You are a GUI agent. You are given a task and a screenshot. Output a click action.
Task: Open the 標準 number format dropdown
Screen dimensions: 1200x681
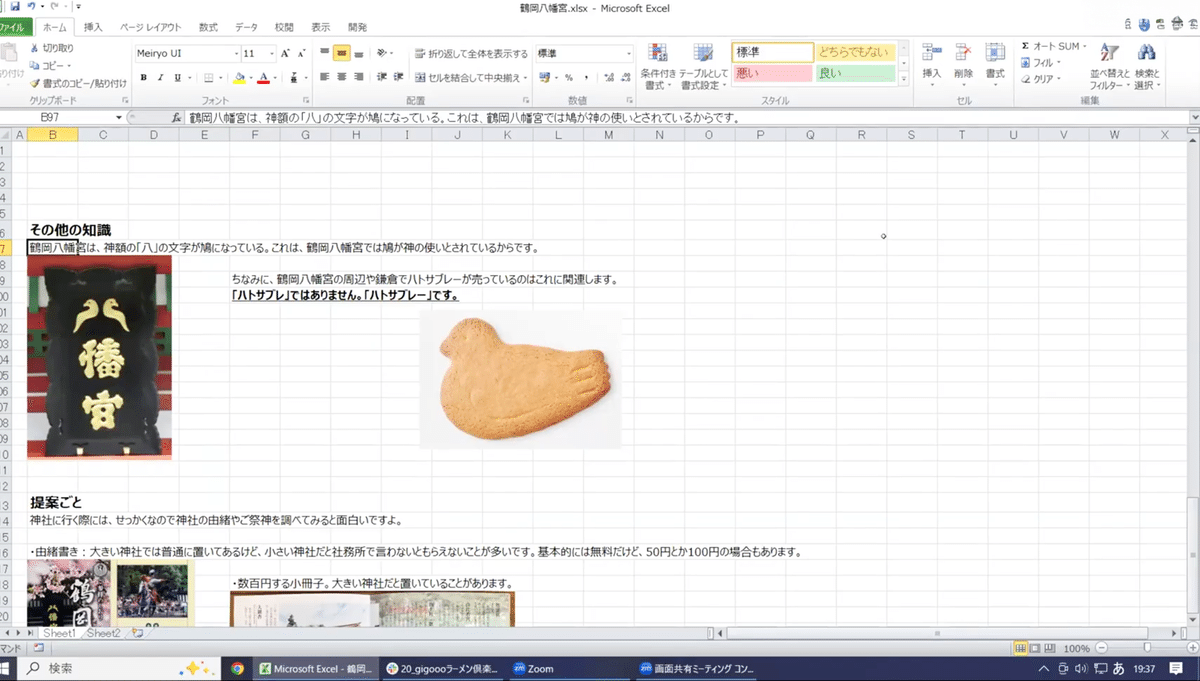(628, 54)
